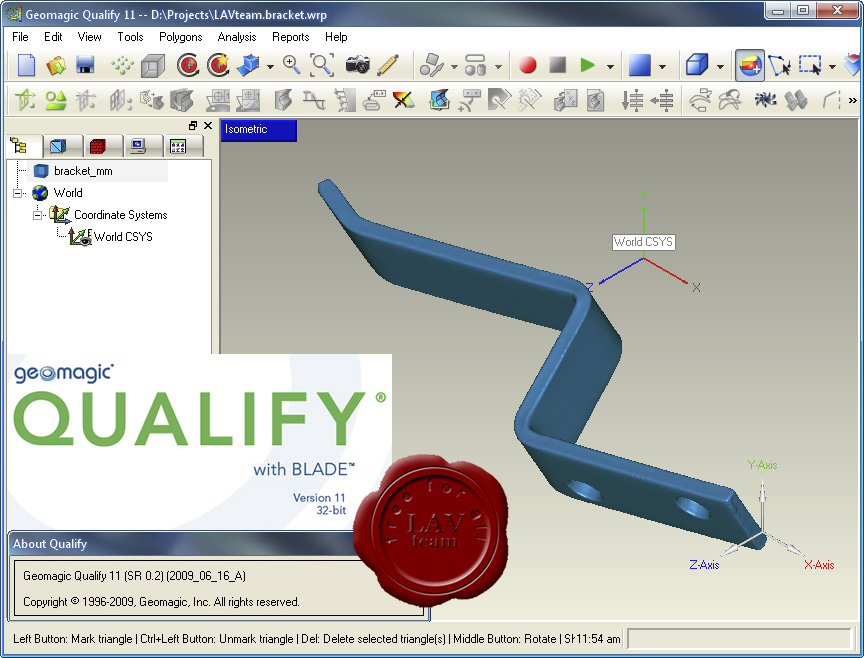The height and width of the screenshot is (658, 864).
Task: Click the align-left distribute icon
Action: click(x=662, y=100)
